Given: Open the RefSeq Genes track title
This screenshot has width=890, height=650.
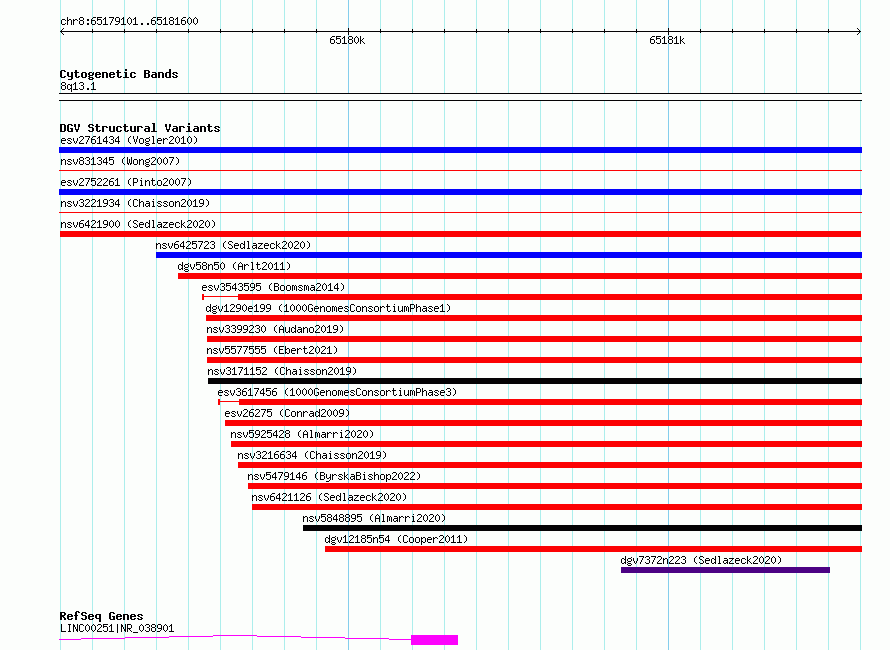Looking at the screenshot, I should tap(101, 616).
